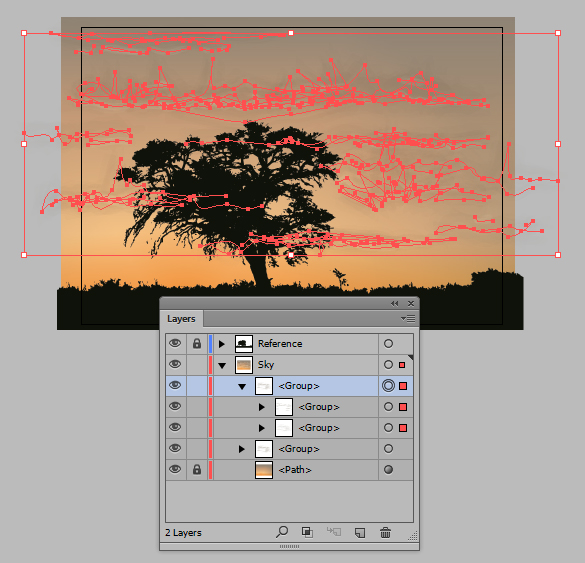Click target circle of the Reference layer

click(x=388, y=344)
